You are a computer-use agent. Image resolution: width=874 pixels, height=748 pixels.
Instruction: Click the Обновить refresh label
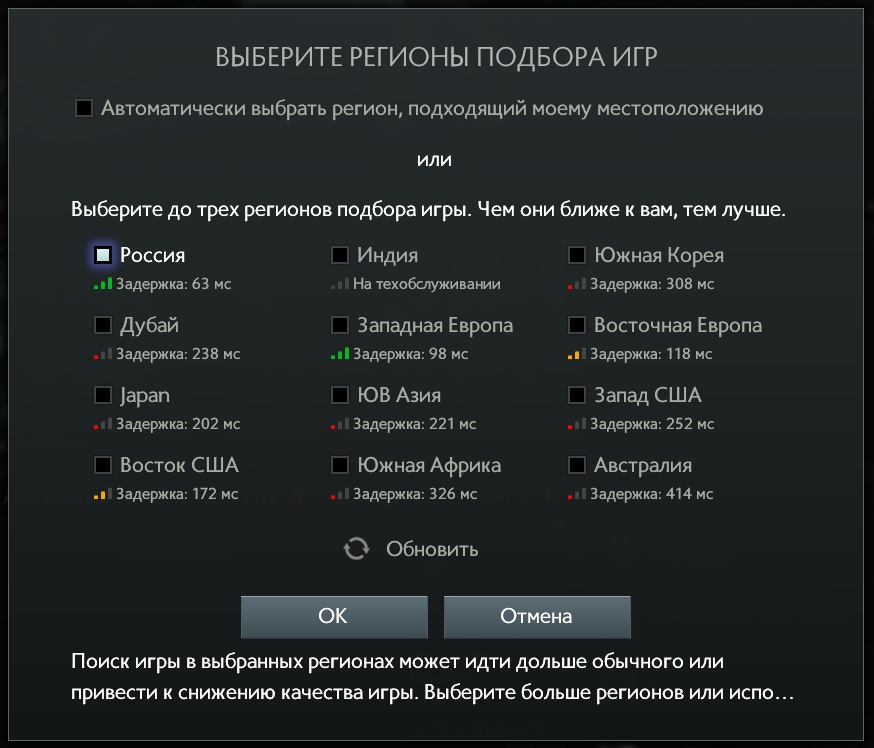coord(432,549)
